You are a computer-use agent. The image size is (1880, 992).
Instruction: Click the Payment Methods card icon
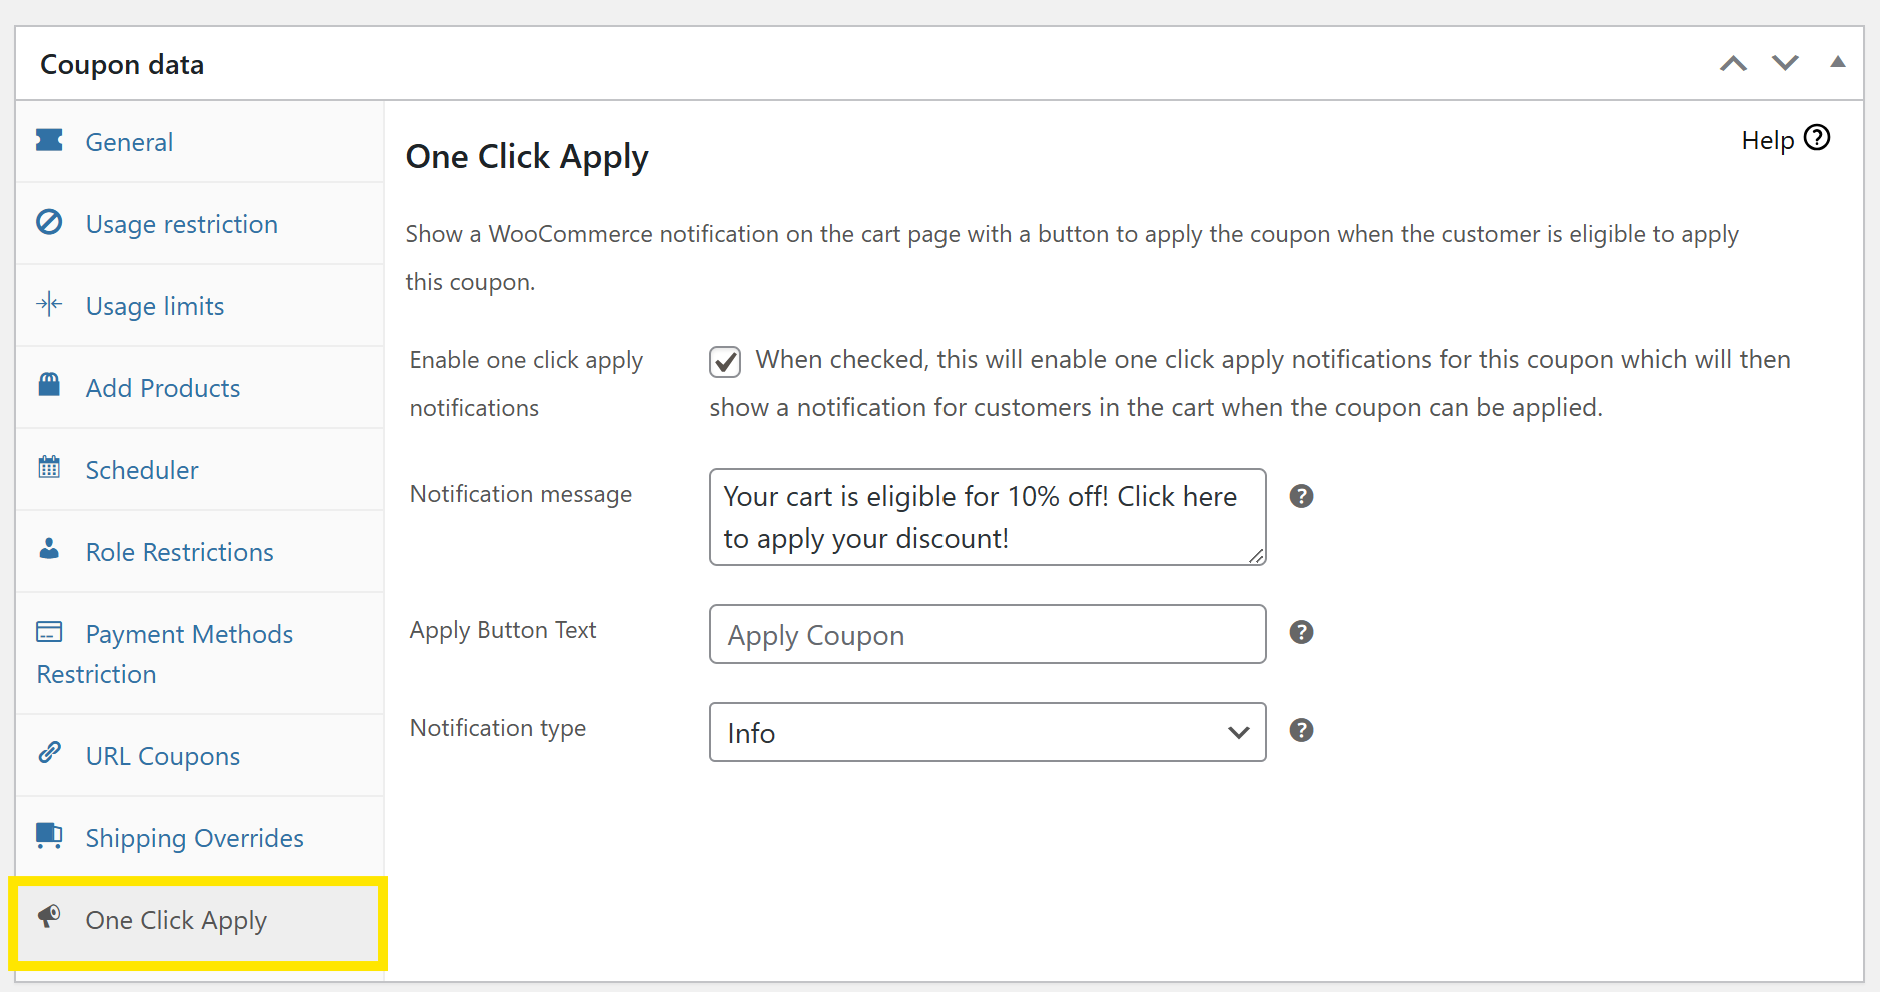49,632
